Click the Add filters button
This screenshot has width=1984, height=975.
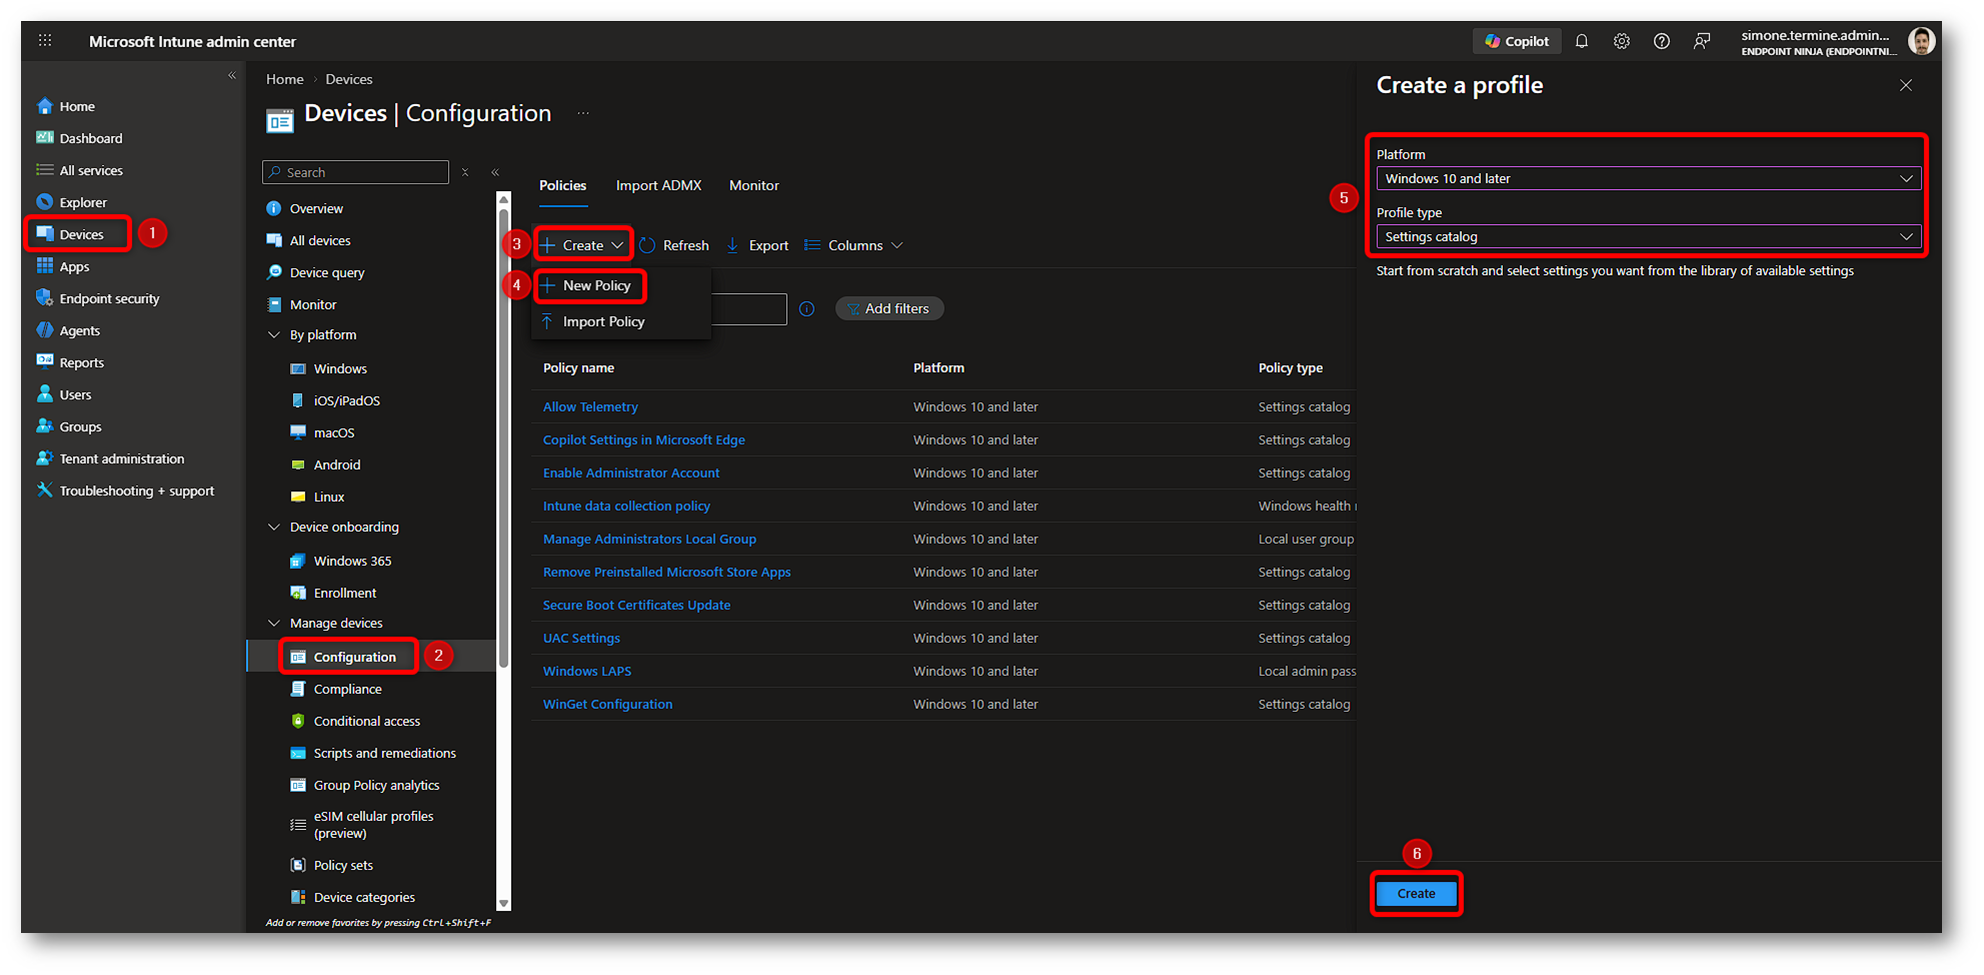(889, 309)
